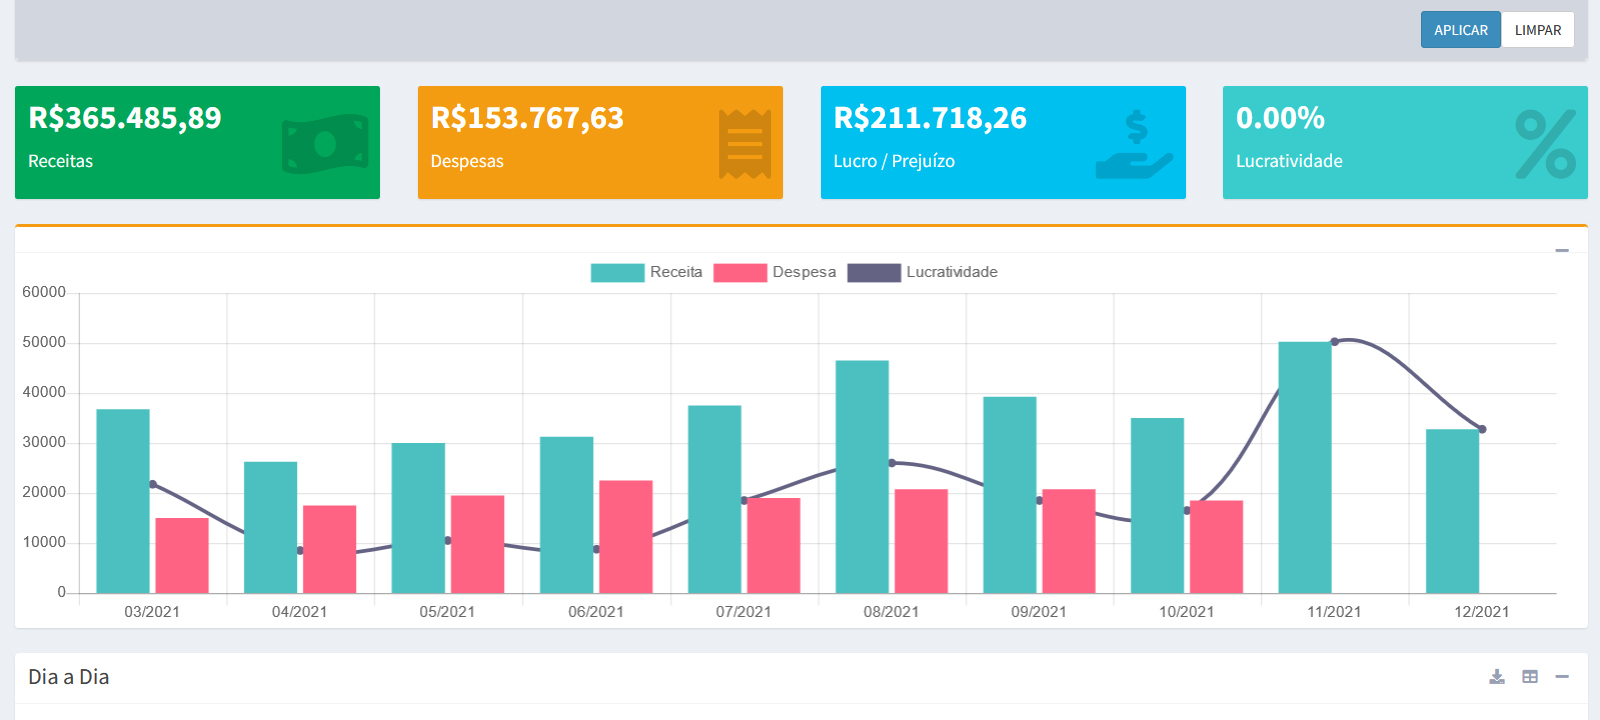This screenshot has height=720, width=1600.
Task: Collapse the chart panel with minus icon
Action: (1562, 250)
